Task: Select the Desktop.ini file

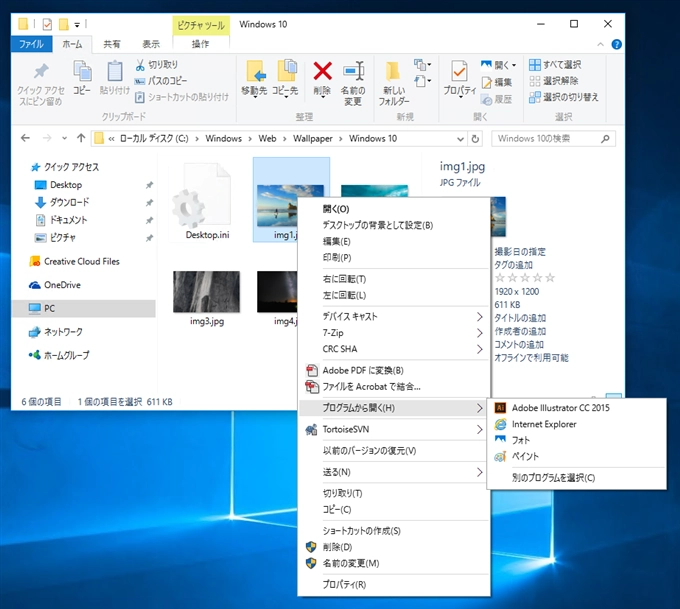Action: (207, 202)
